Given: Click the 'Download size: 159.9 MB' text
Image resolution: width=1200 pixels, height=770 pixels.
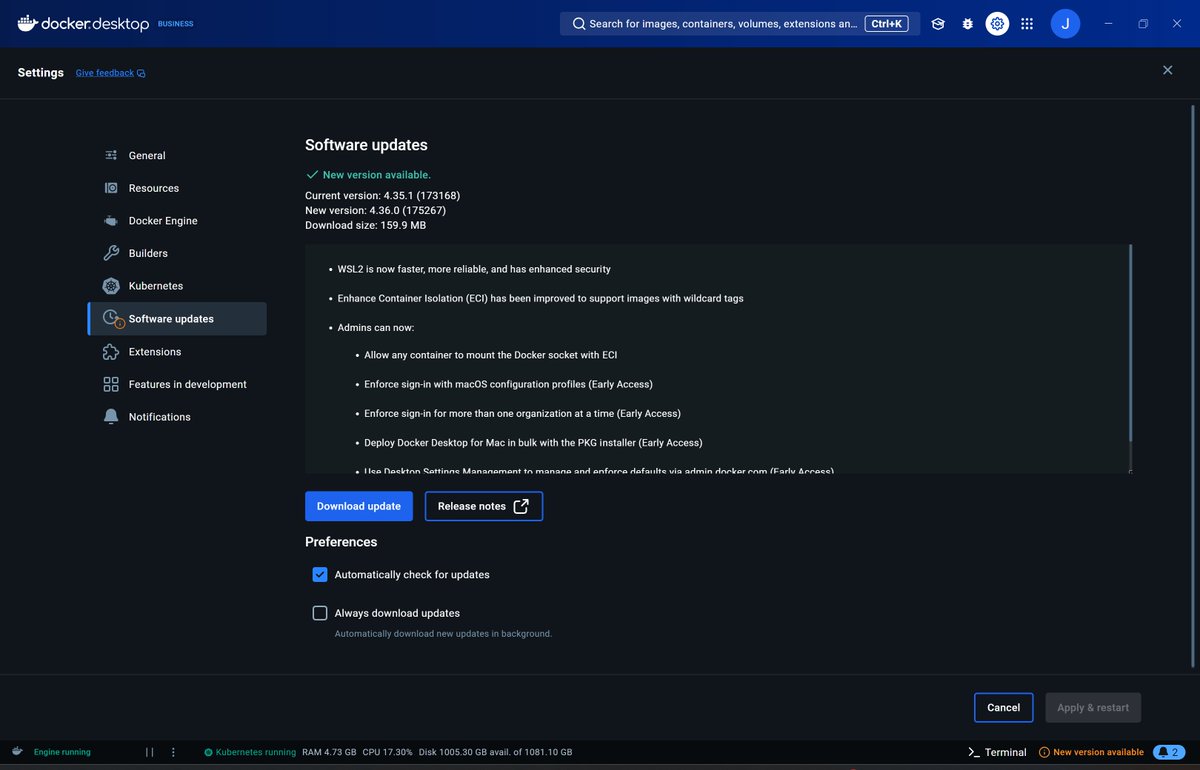Looking at the screenshot, I should pyautogui.click(x=365, y=225).
